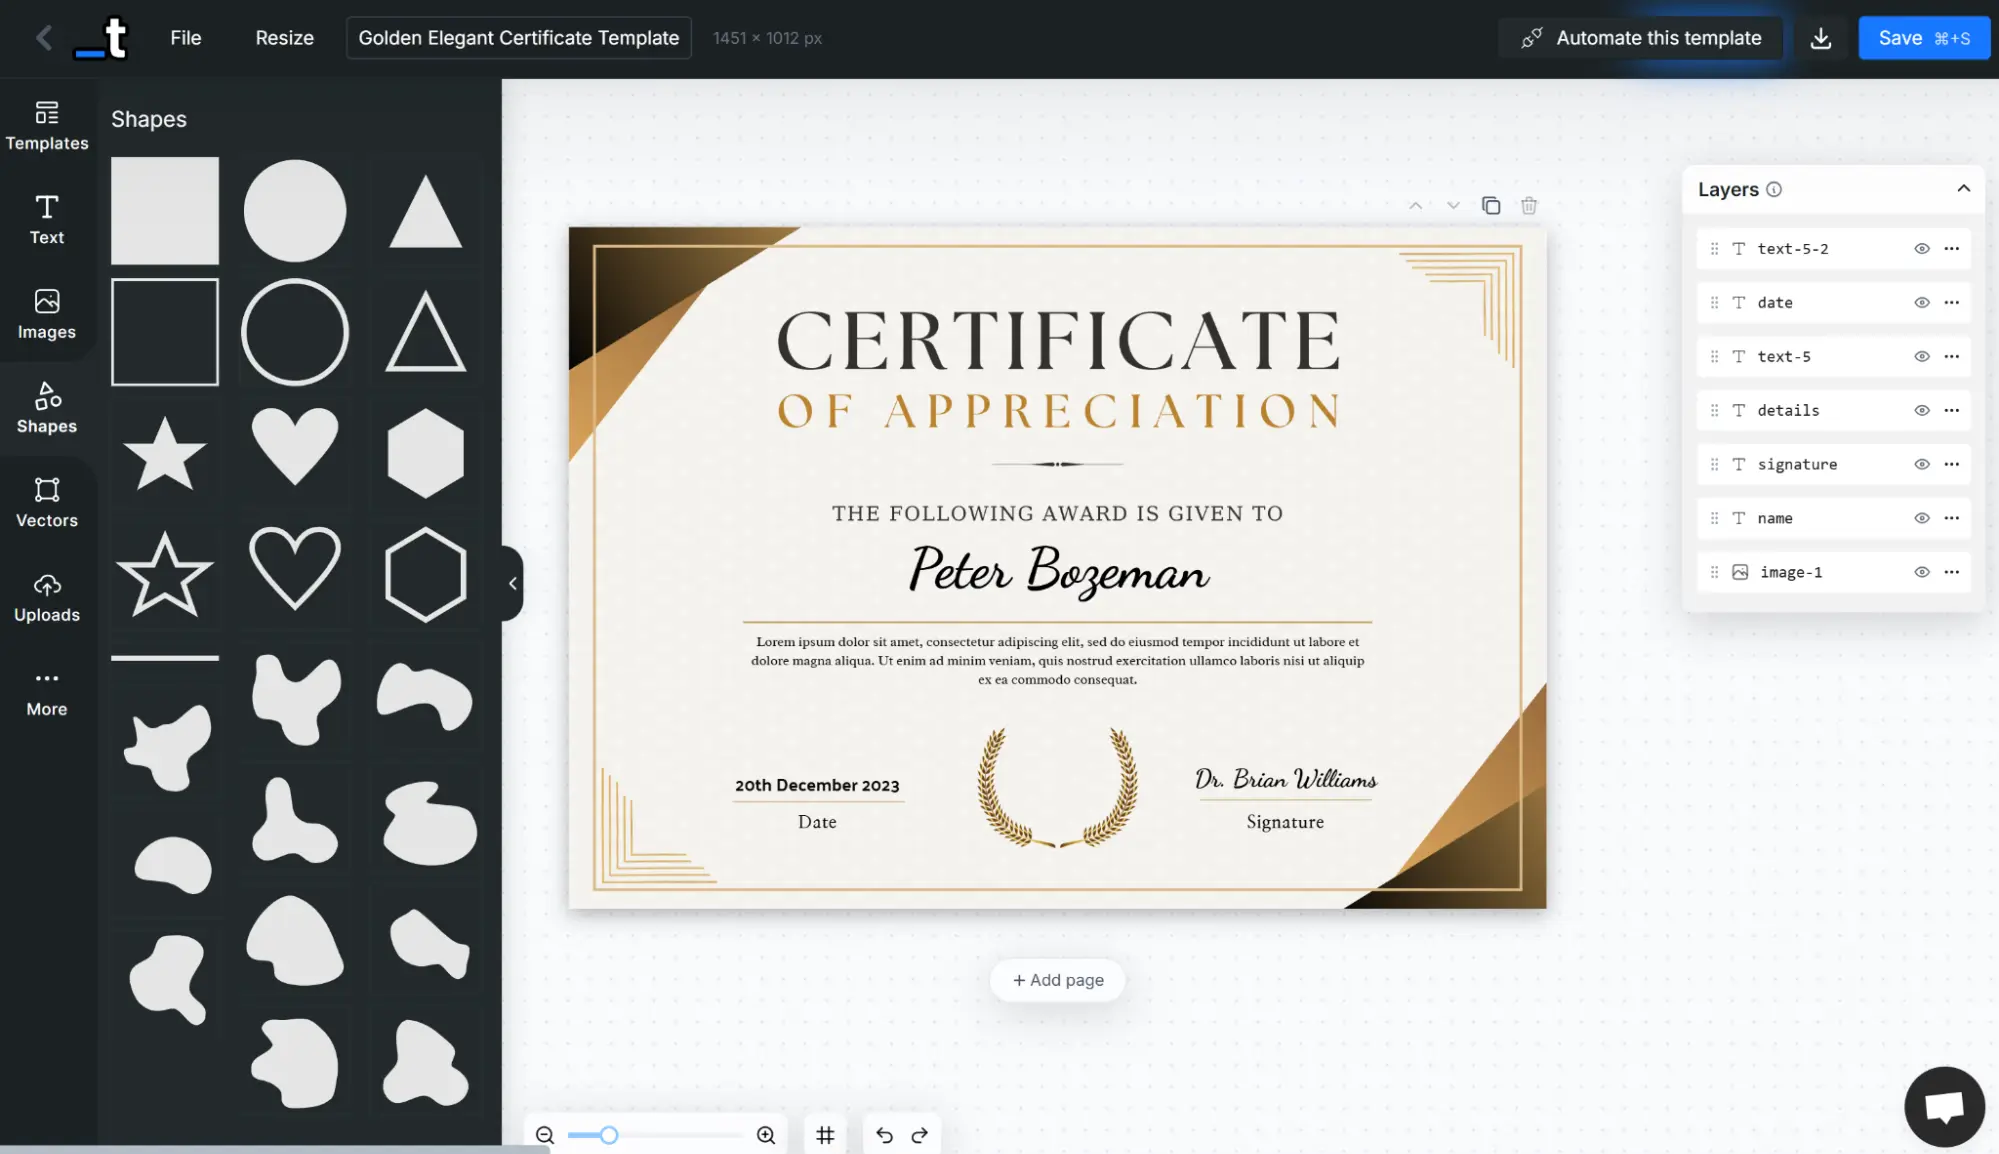Viewport: 1999px width, 1154px height.
Task: Open the Vectors sidebar panel
Action: (46, 501)
